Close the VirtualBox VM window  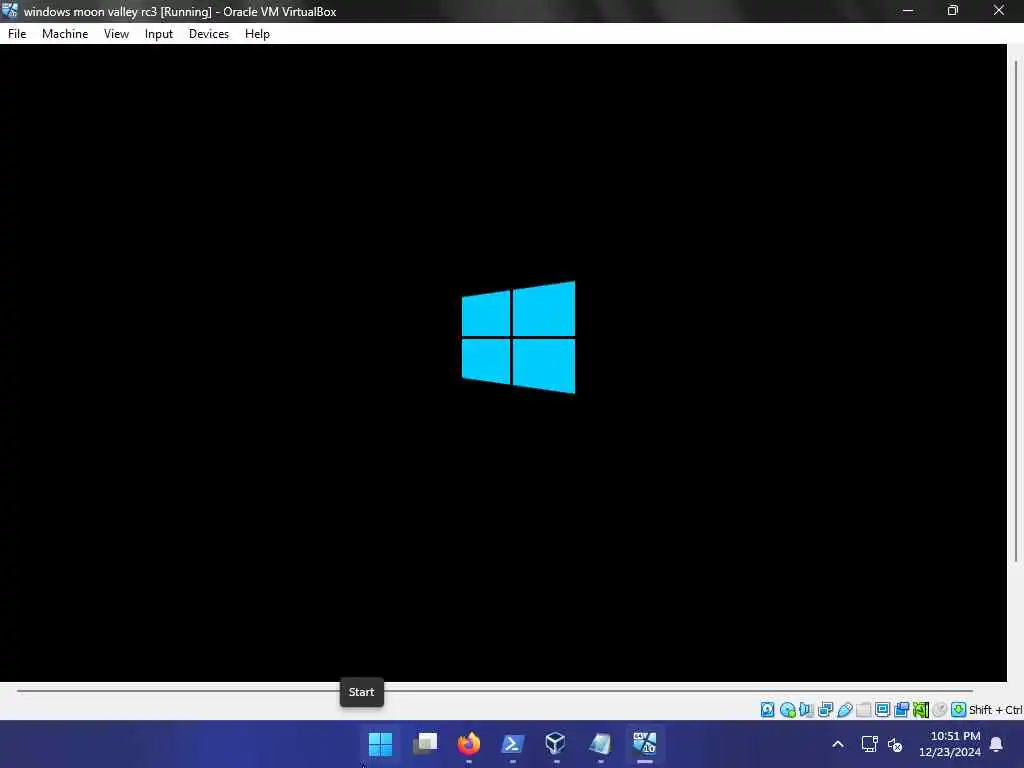click(999, 10)
